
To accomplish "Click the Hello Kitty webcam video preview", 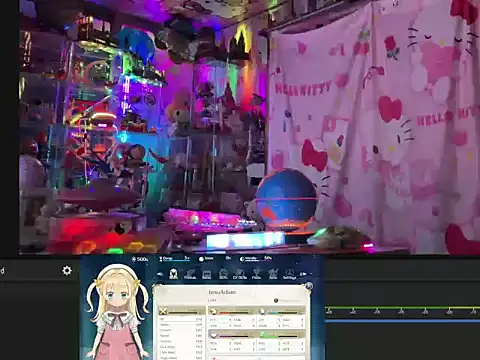I will [x=249, y=127].
